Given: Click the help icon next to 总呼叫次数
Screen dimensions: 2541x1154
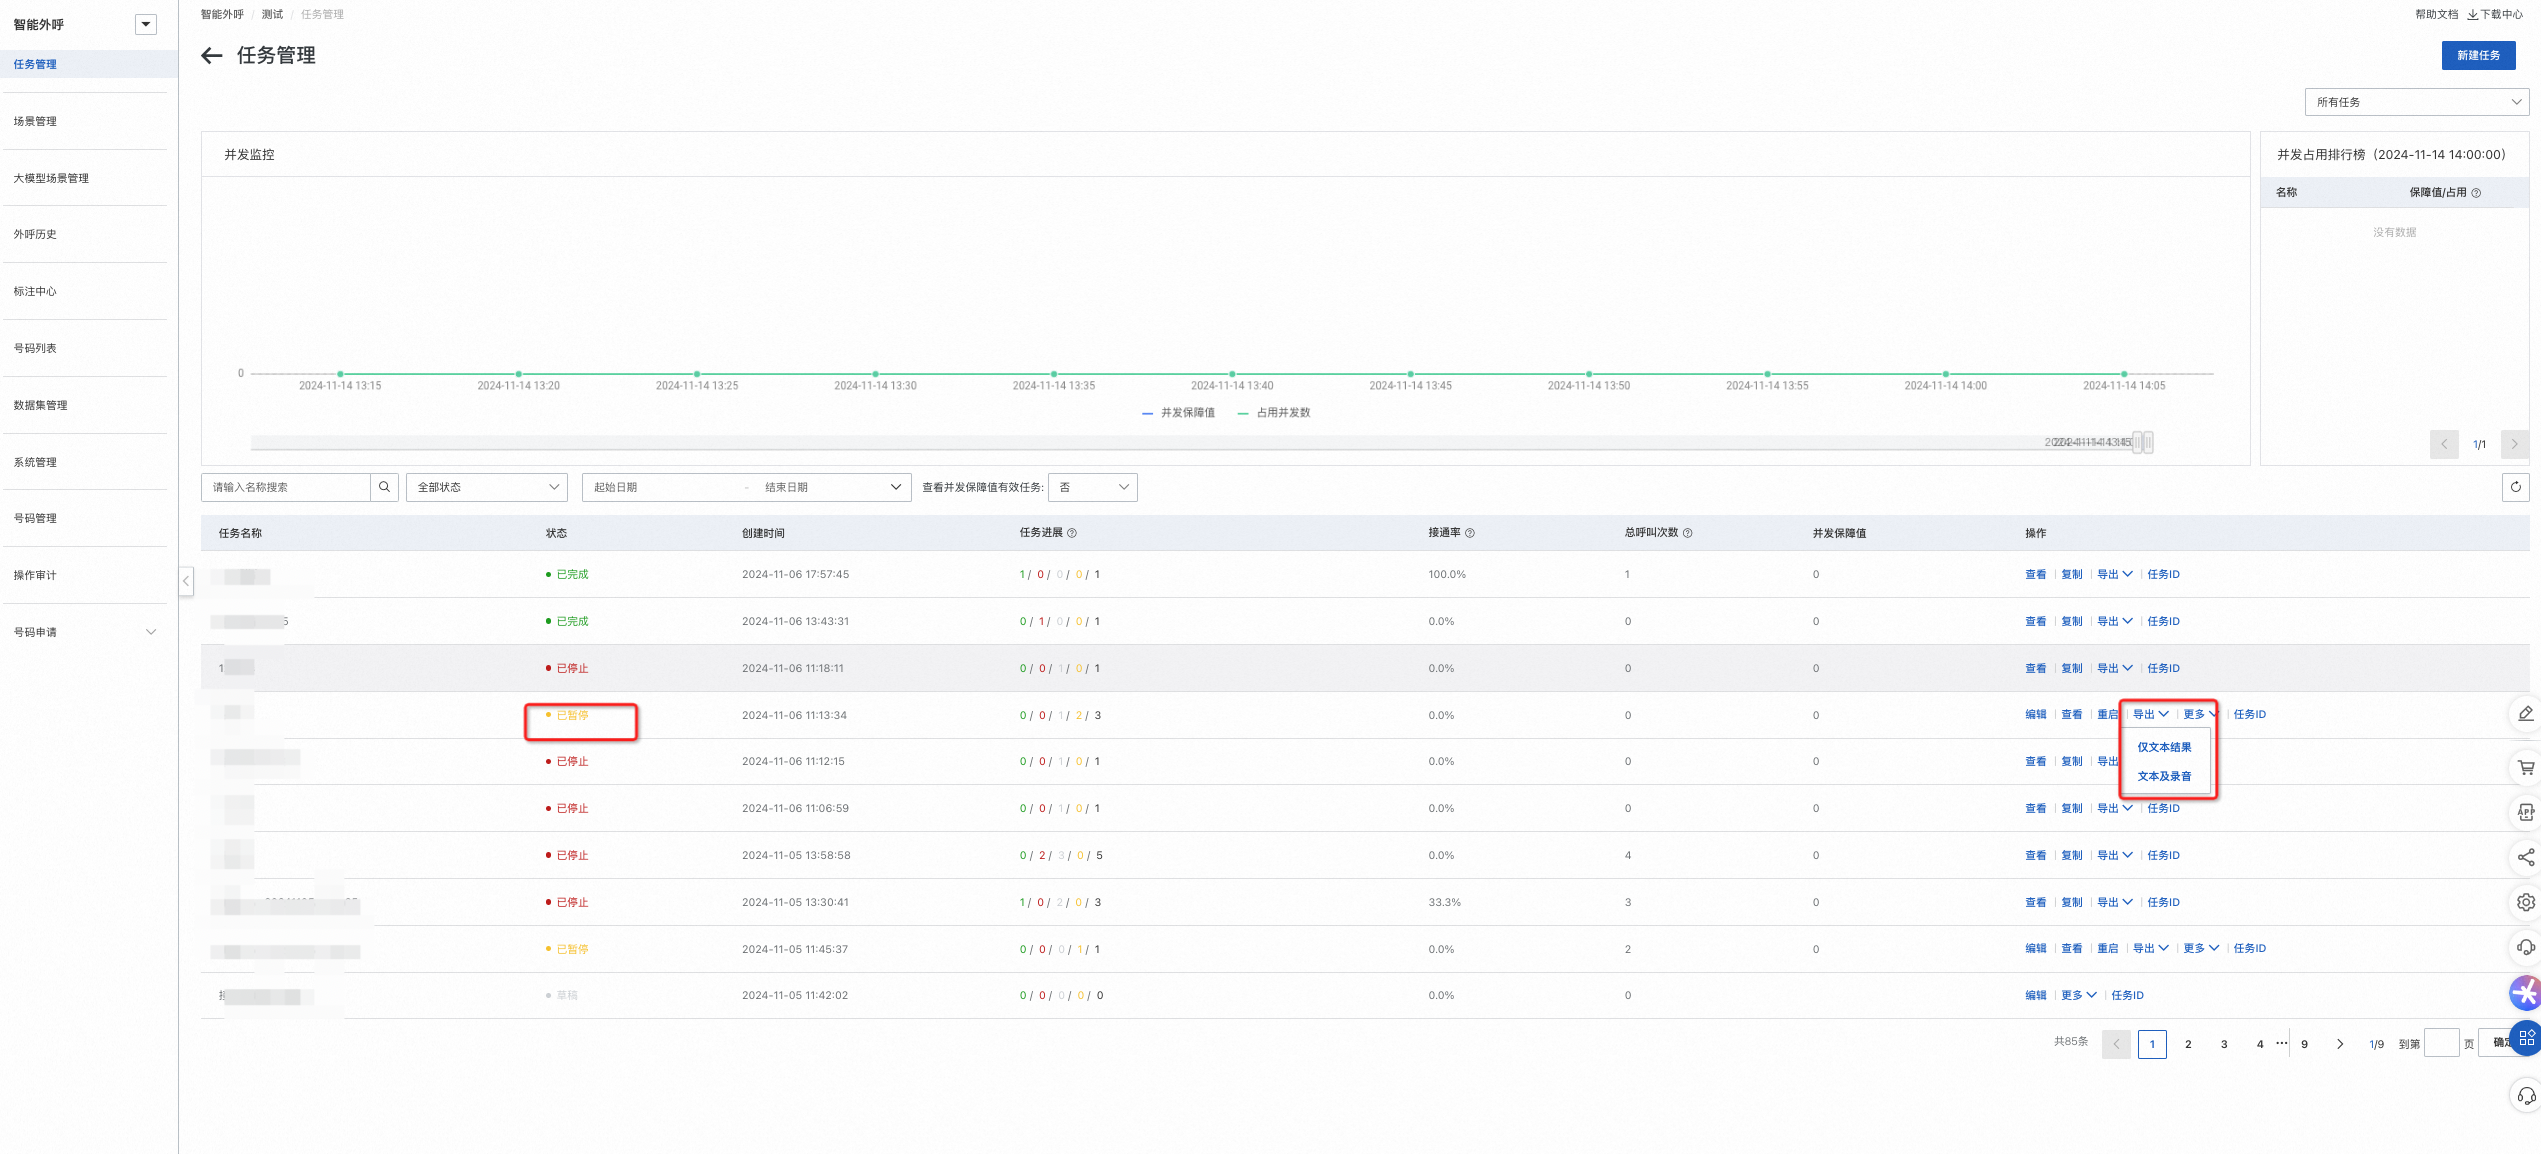Looking at the screenshot, I should 1688,533.
